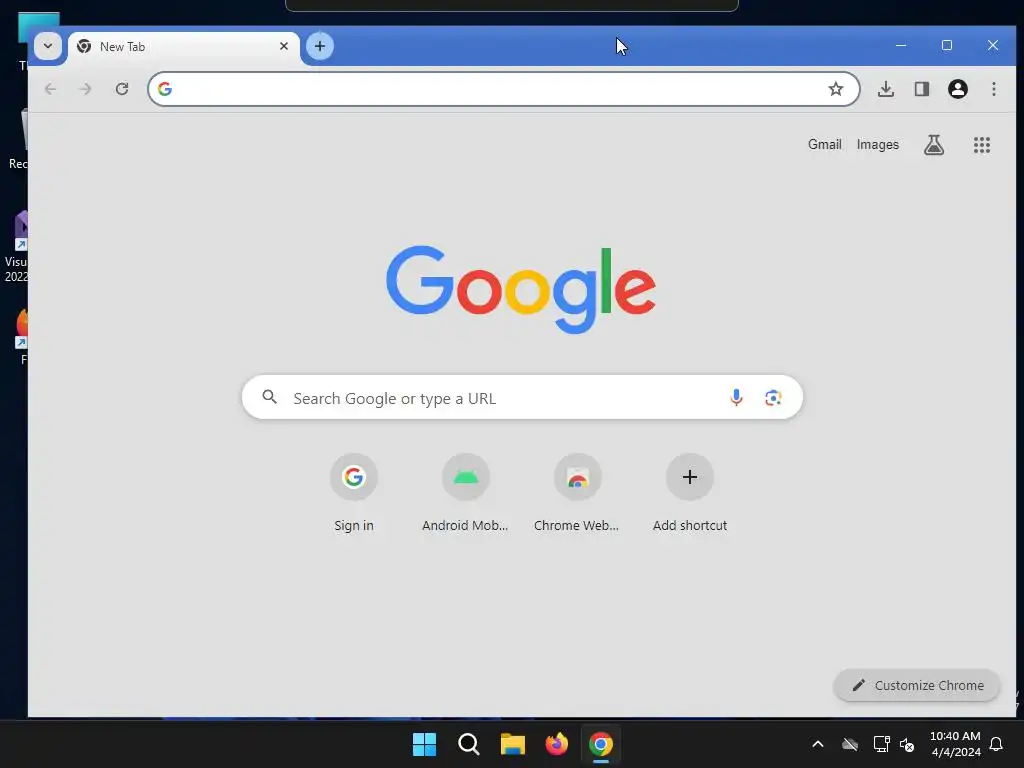The height and width of the screenshot is (768, 1024).
Task: Maximize the Chrome window
Action: coord(946,45)
